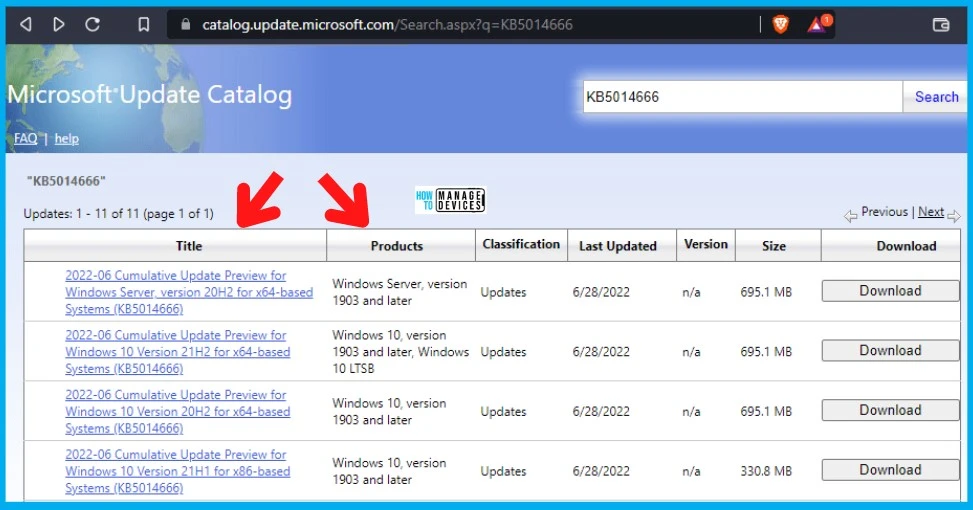Open Windows 10 21H1 x86 update link
The image size is (973, 510).
(177, 471)
